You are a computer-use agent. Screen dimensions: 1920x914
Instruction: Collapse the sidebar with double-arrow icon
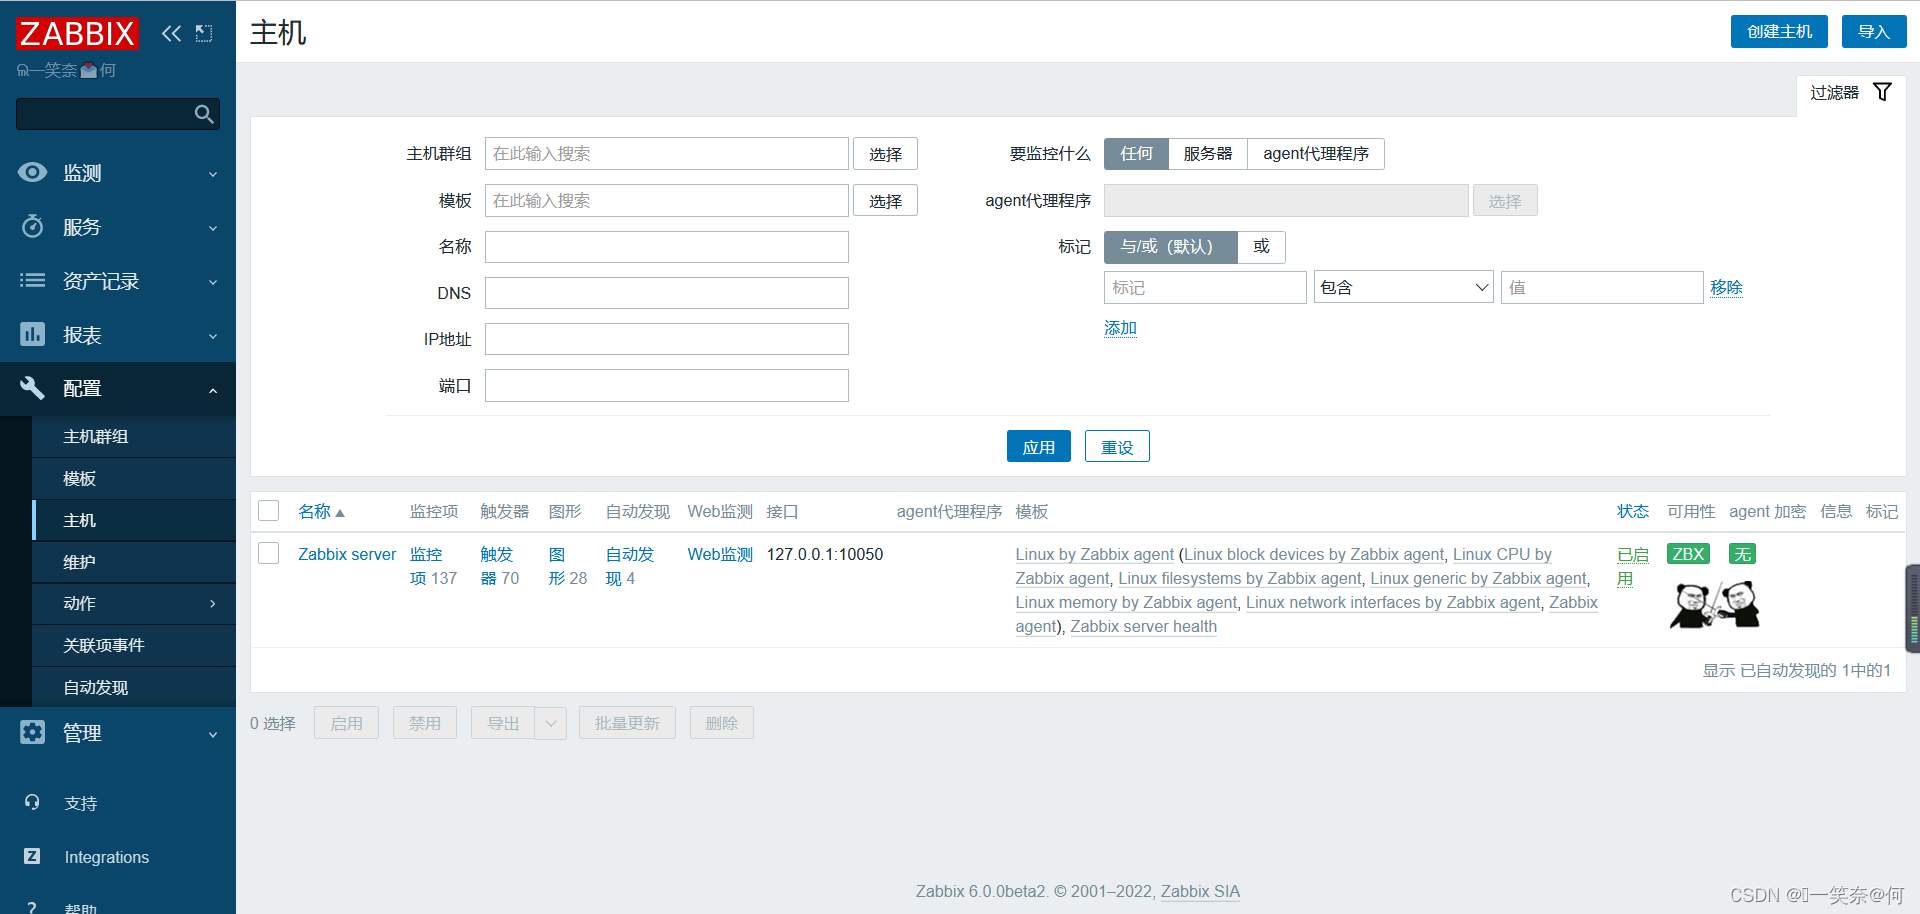172,33
